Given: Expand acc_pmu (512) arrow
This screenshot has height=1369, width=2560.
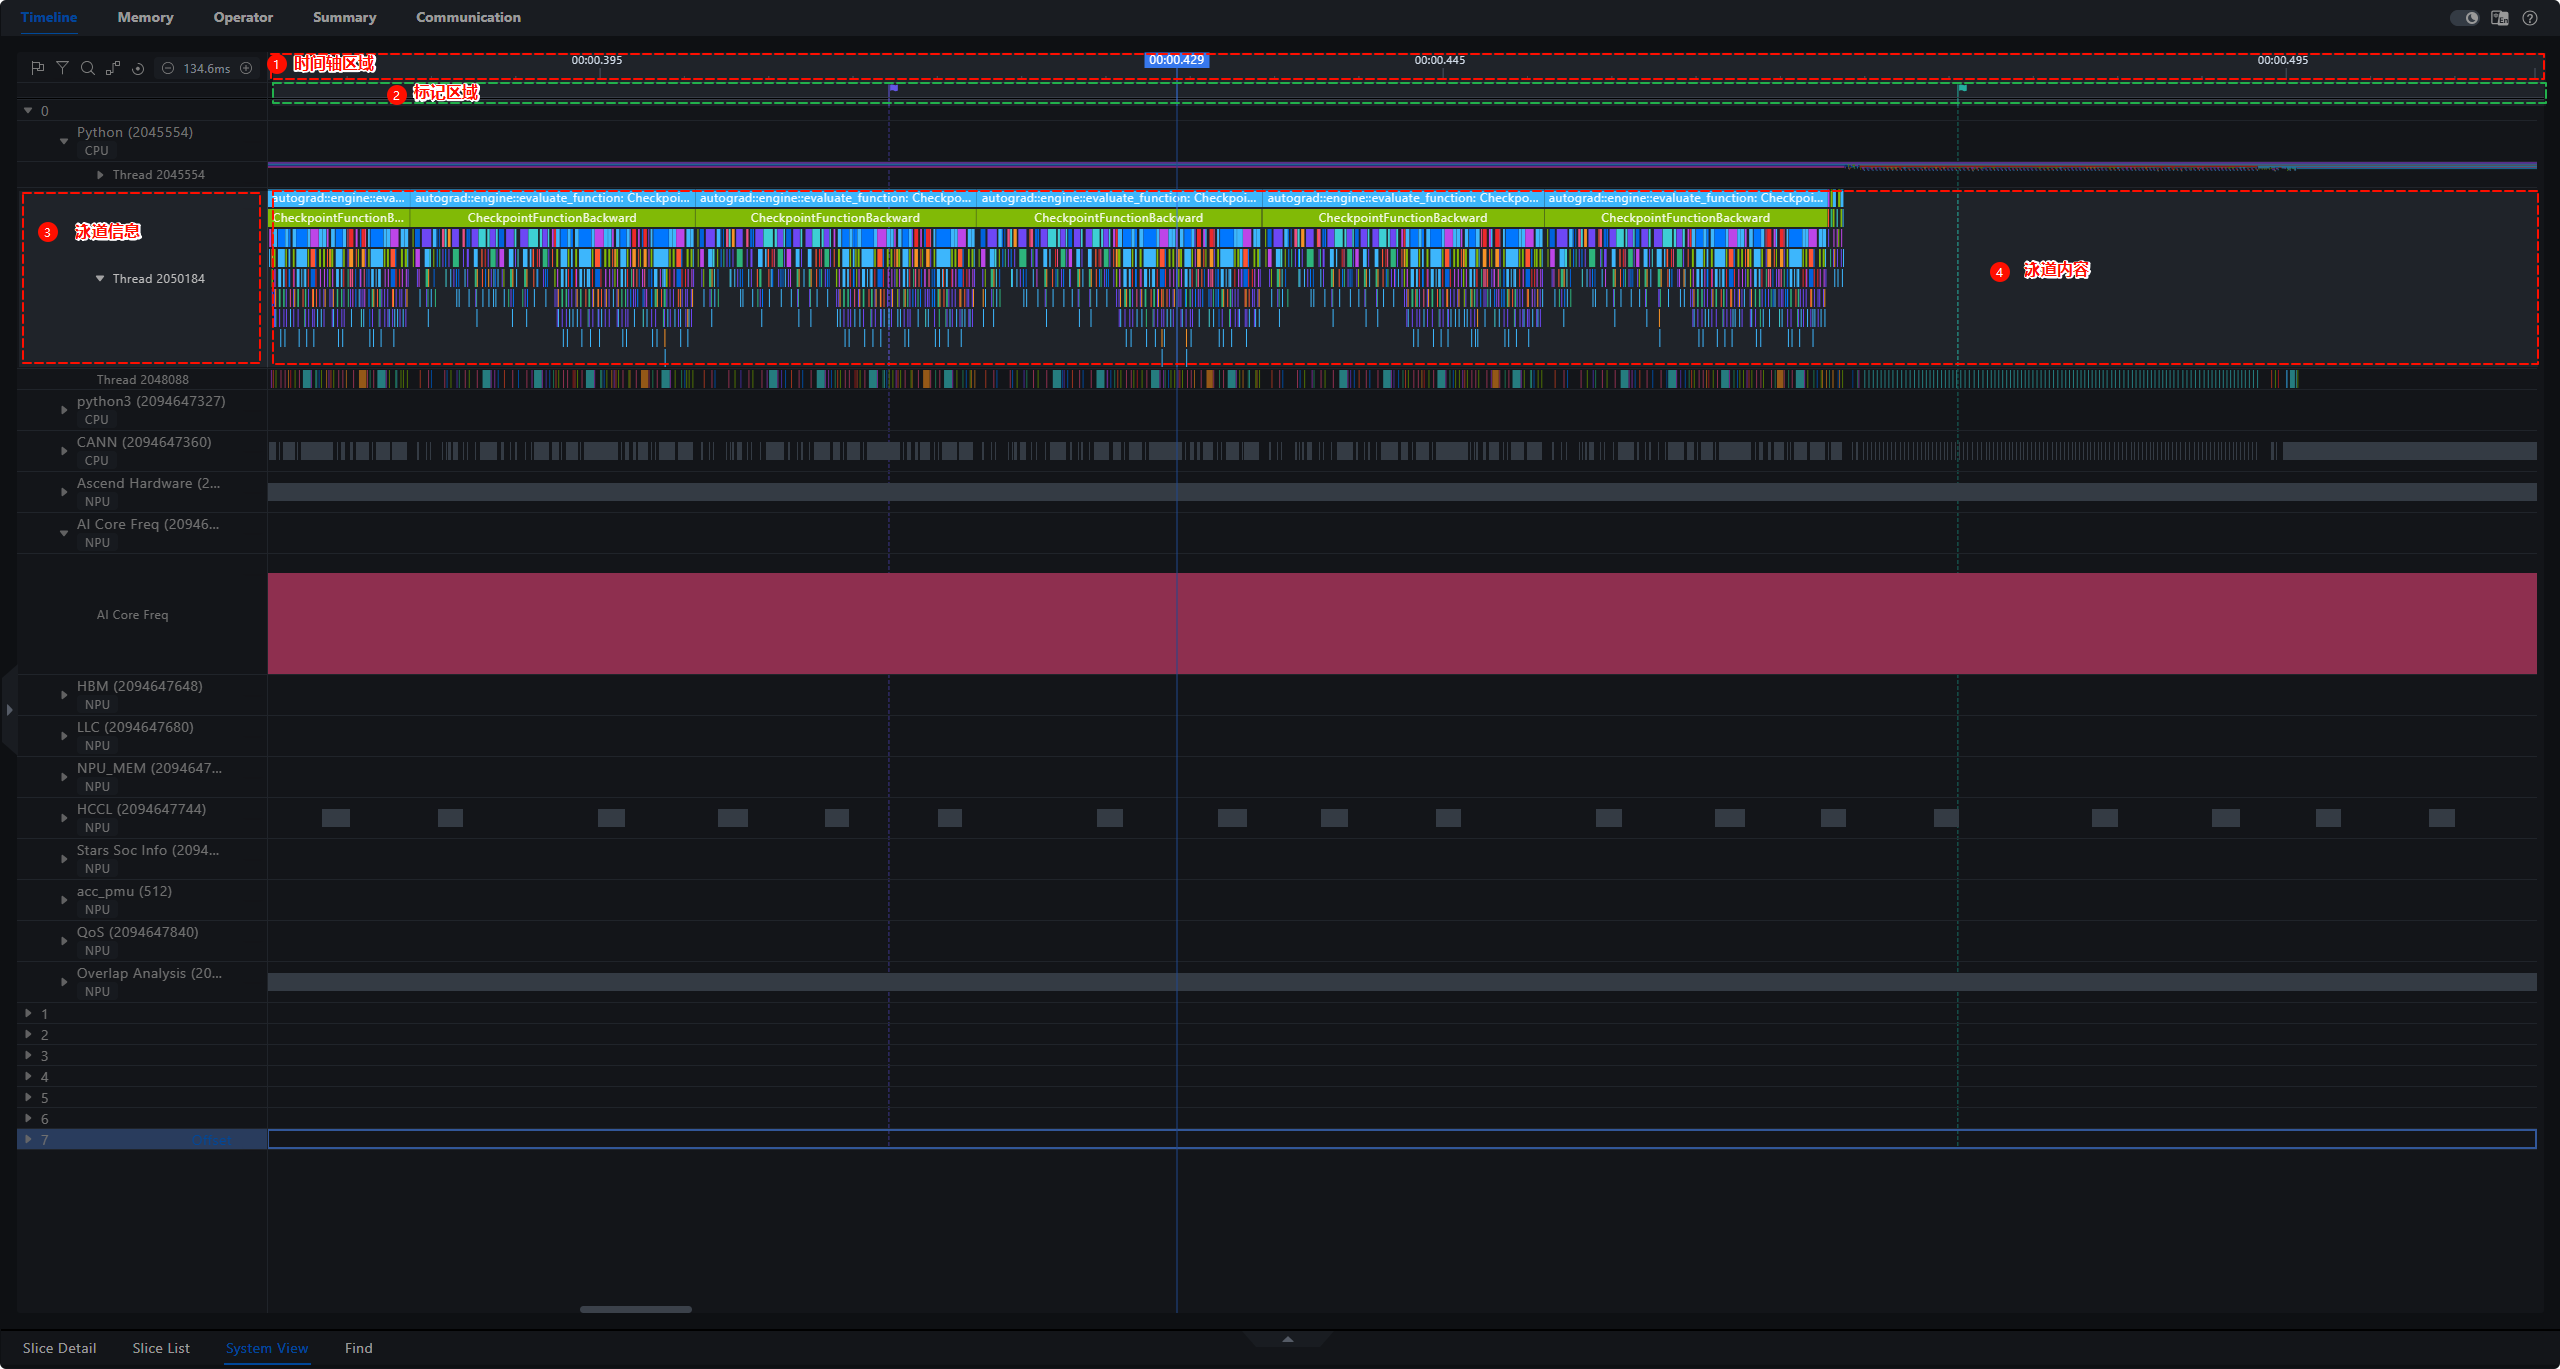Looking at the screenshot, I should pos(64,900).
